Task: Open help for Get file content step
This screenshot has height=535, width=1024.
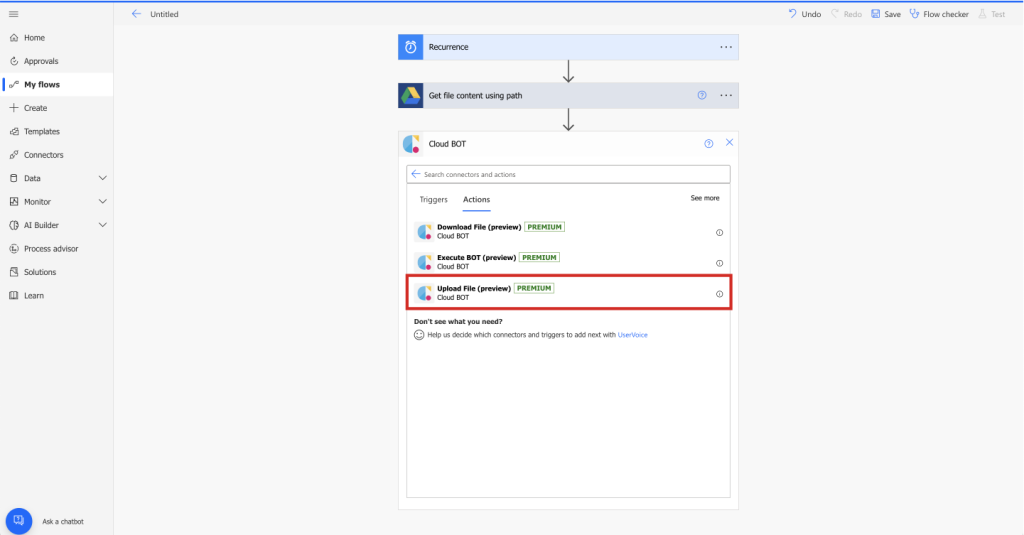Action: (702, 95)
